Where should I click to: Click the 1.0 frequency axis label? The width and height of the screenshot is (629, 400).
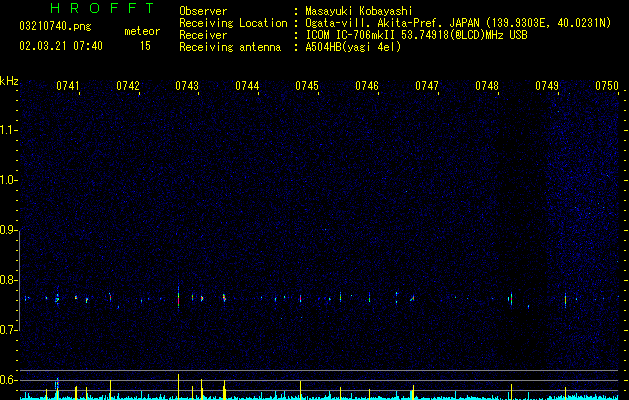point(8,180)
